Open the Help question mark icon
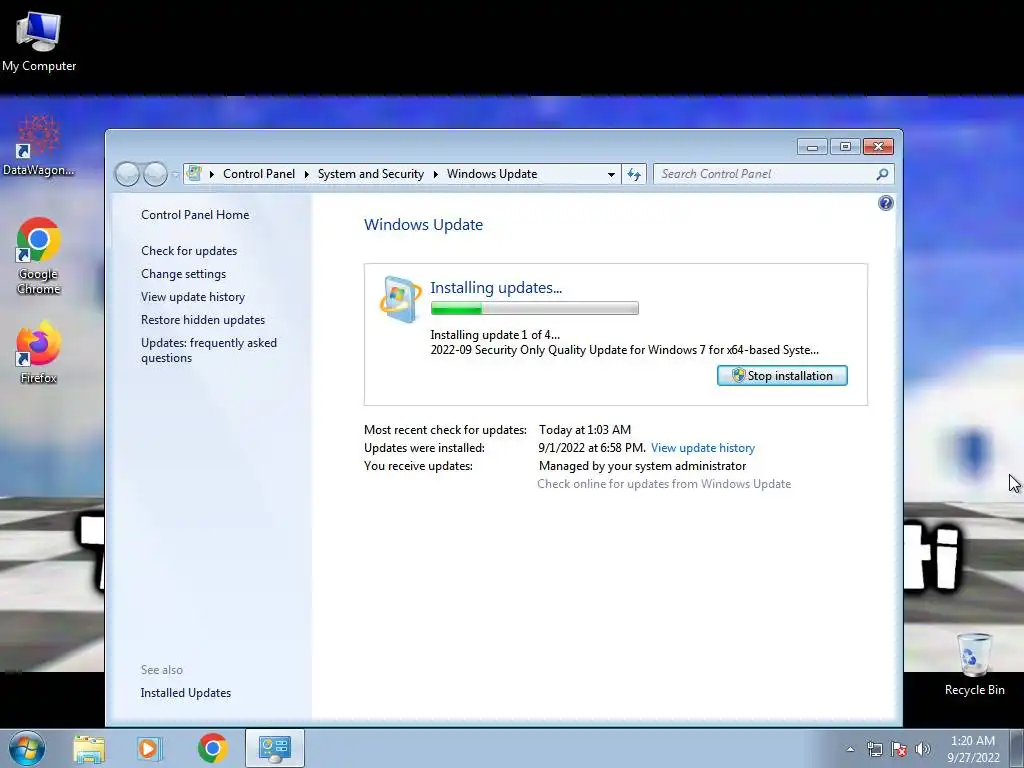Screen dimensions: 1024x768 [x=886, y=203]
